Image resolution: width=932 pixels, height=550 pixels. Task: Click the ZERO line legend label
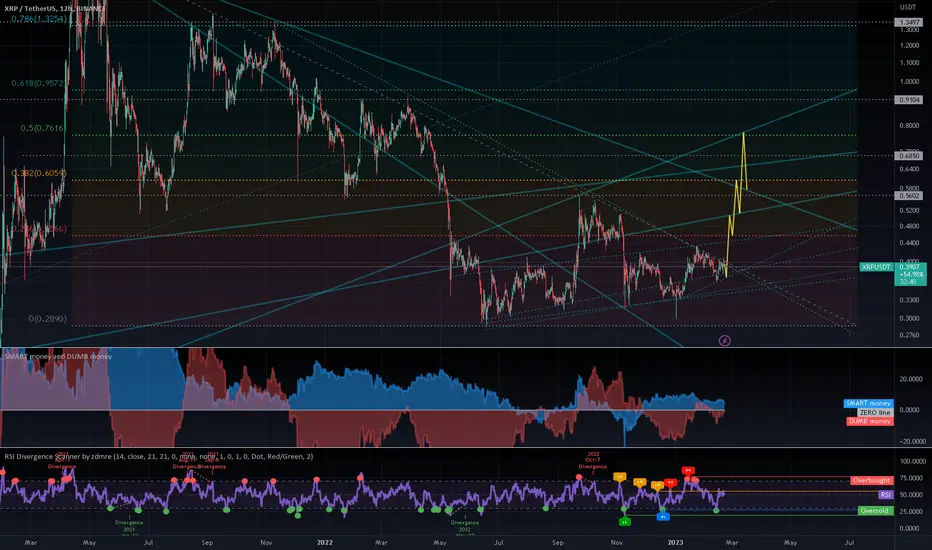(x=874, y=412)
